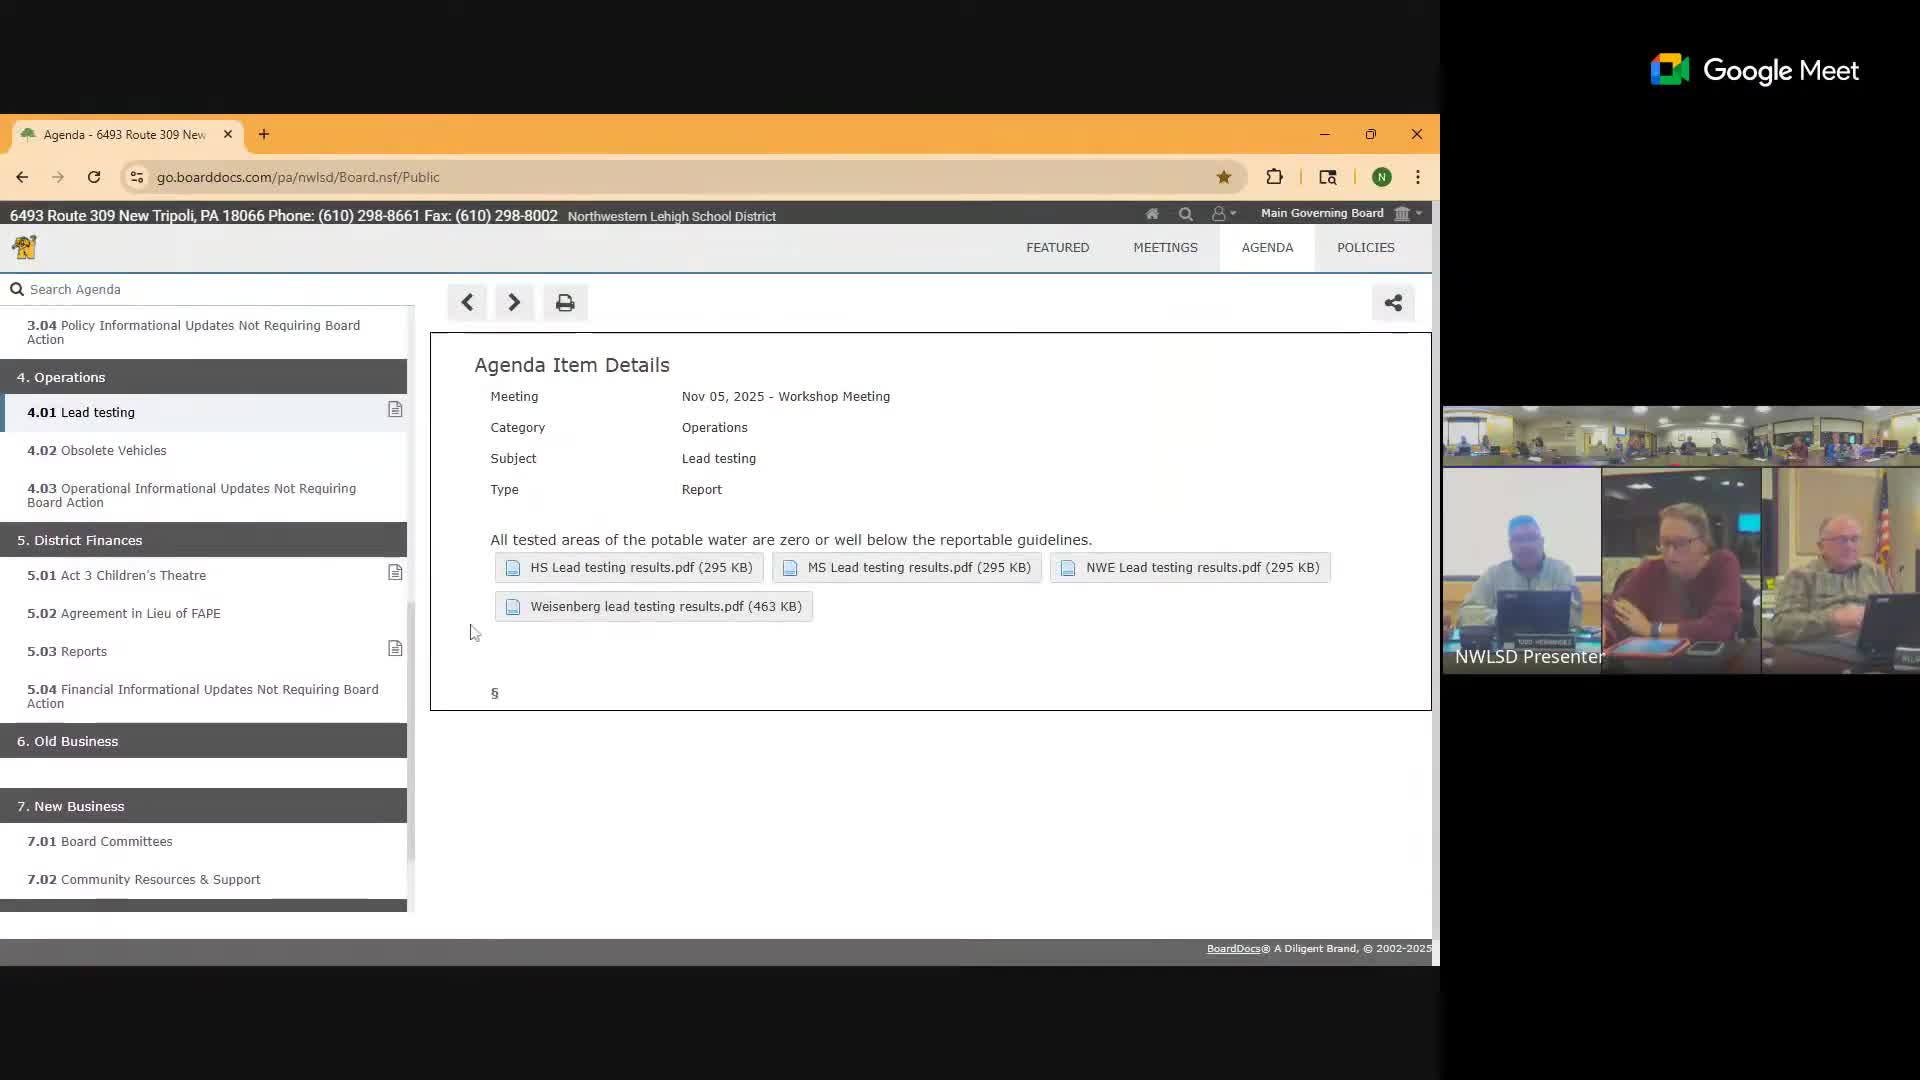Open the user account dropdown
The height and width of the screenshot is (1080, 1920).
[x=1224, y=213]
